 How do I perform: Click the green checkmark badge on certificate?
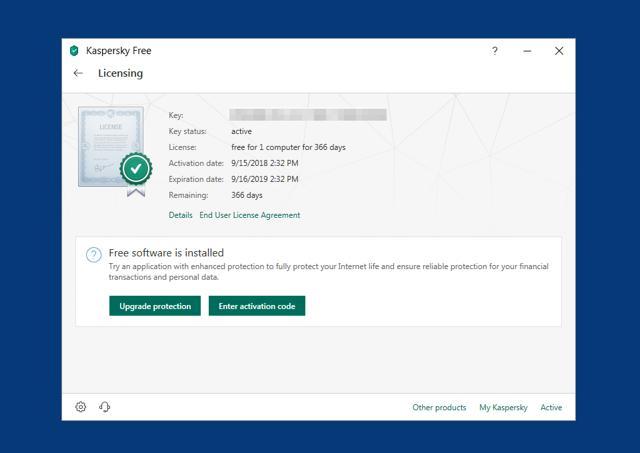pos(135,168)
